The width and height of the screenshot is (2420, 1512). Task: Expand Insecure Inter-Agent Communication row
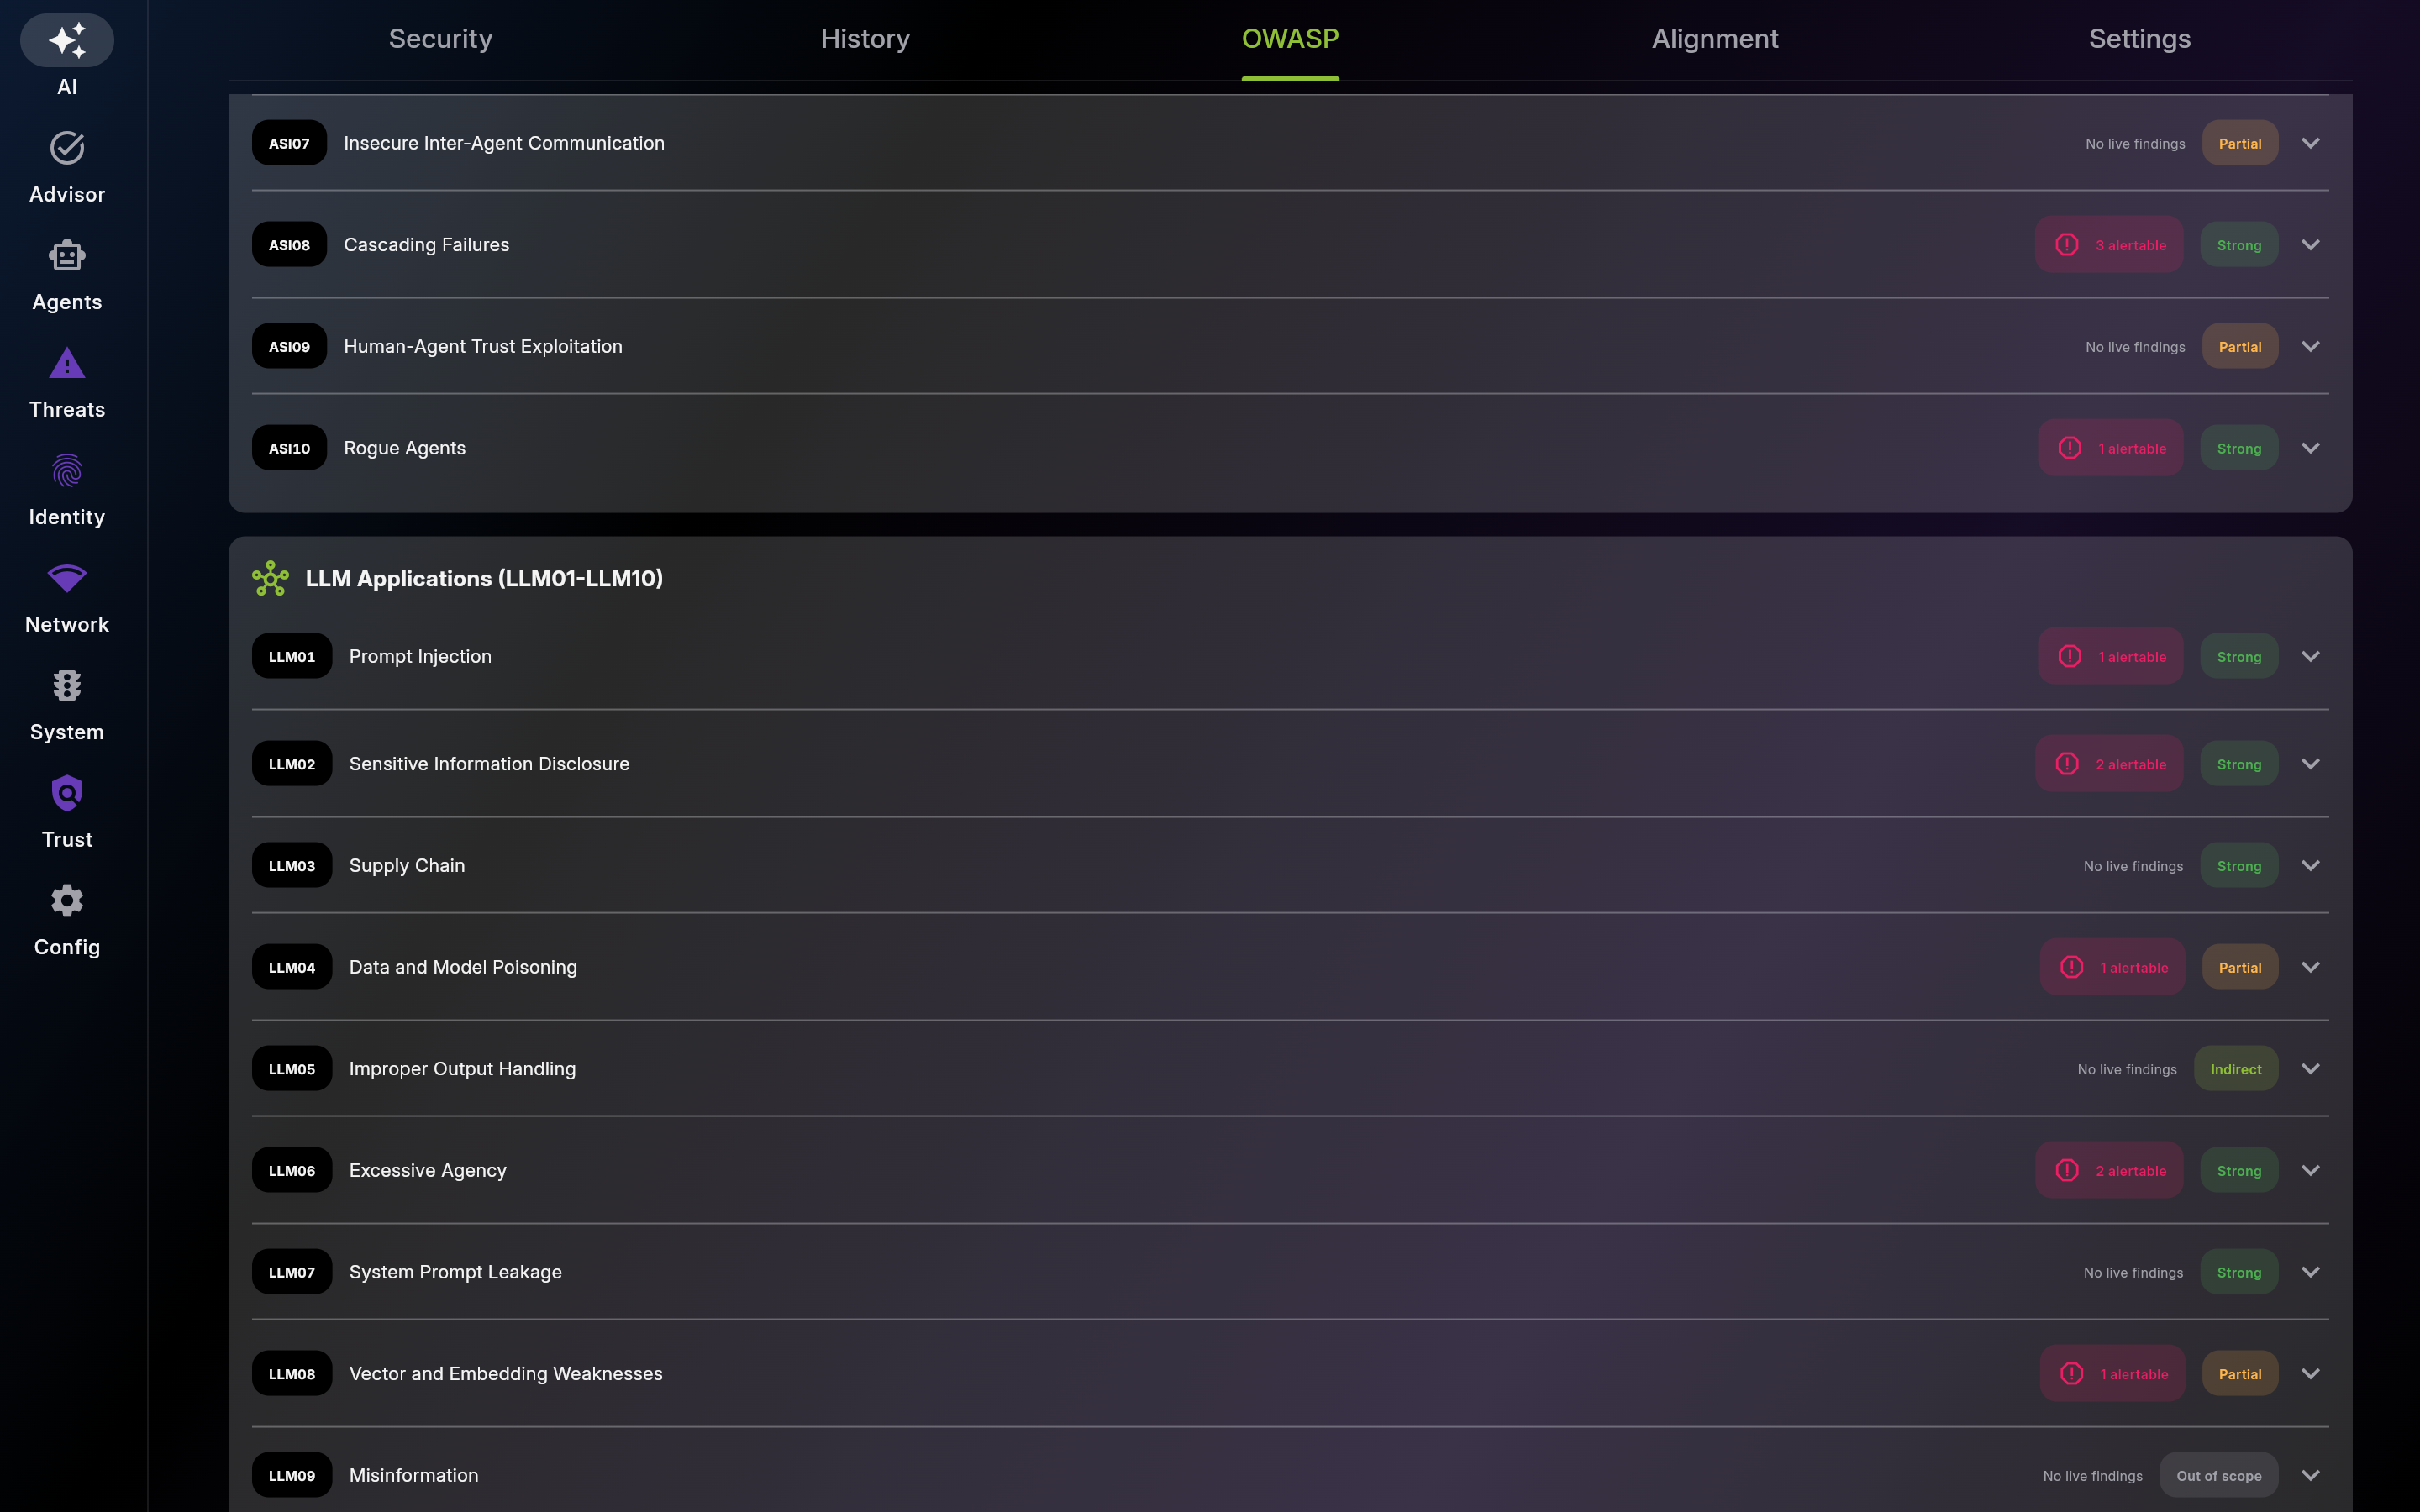coord(2310,143)
